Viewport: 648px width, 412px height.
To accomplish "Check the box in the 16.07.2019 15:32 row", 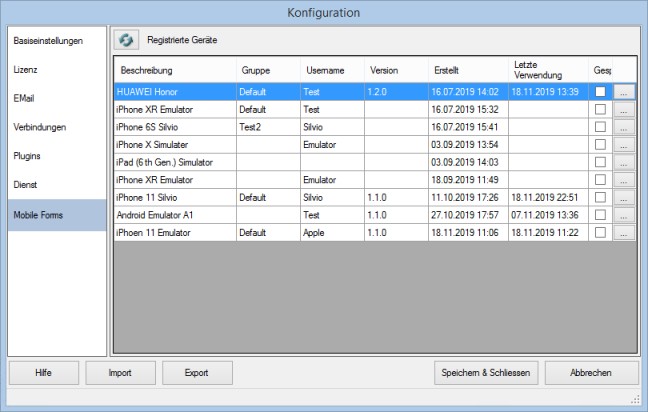I will click(x=600, y=110).
